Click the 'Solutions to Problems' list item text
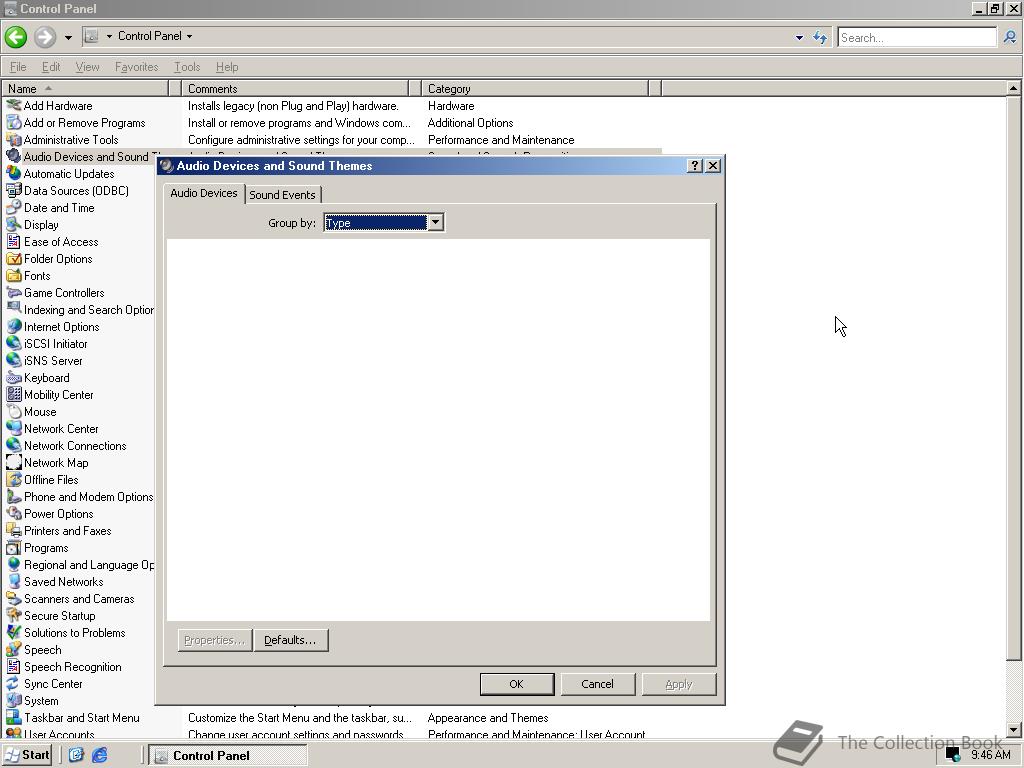The width and height of the screenshot is (1024, 768). (x=74, y=632)
